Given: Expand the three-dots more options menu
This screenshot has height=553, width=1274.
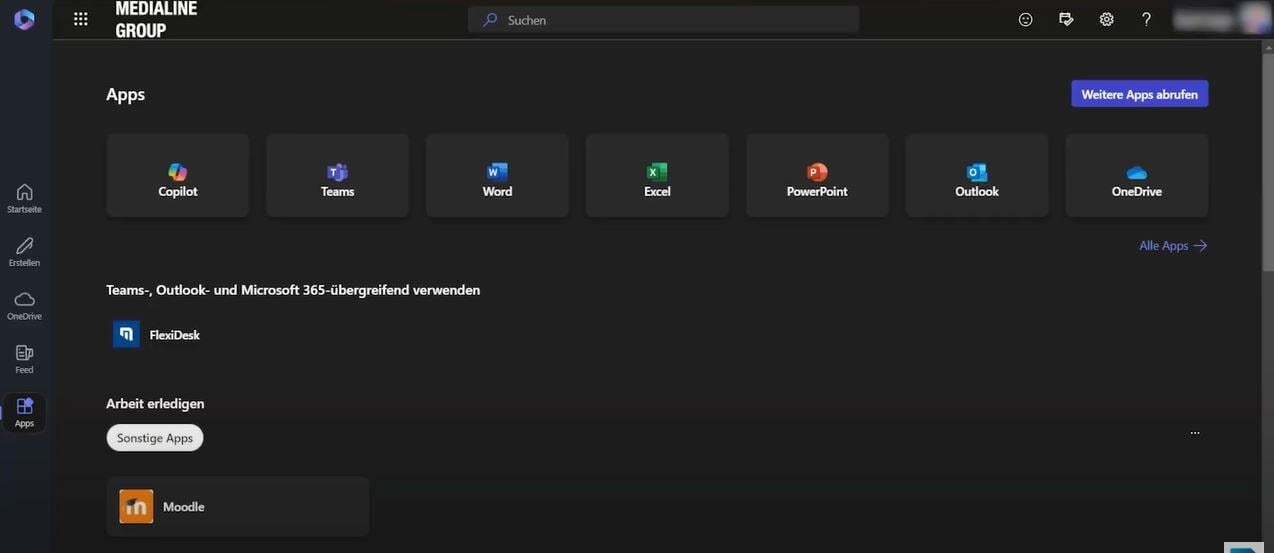Looking at the screenshot, I should point(1194,433).
